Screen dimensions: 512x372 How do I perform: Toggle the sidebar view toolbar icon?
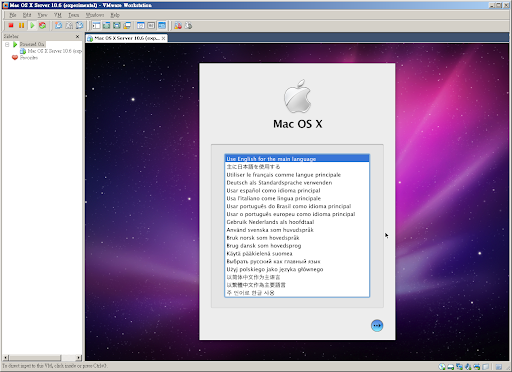[96, 25]
